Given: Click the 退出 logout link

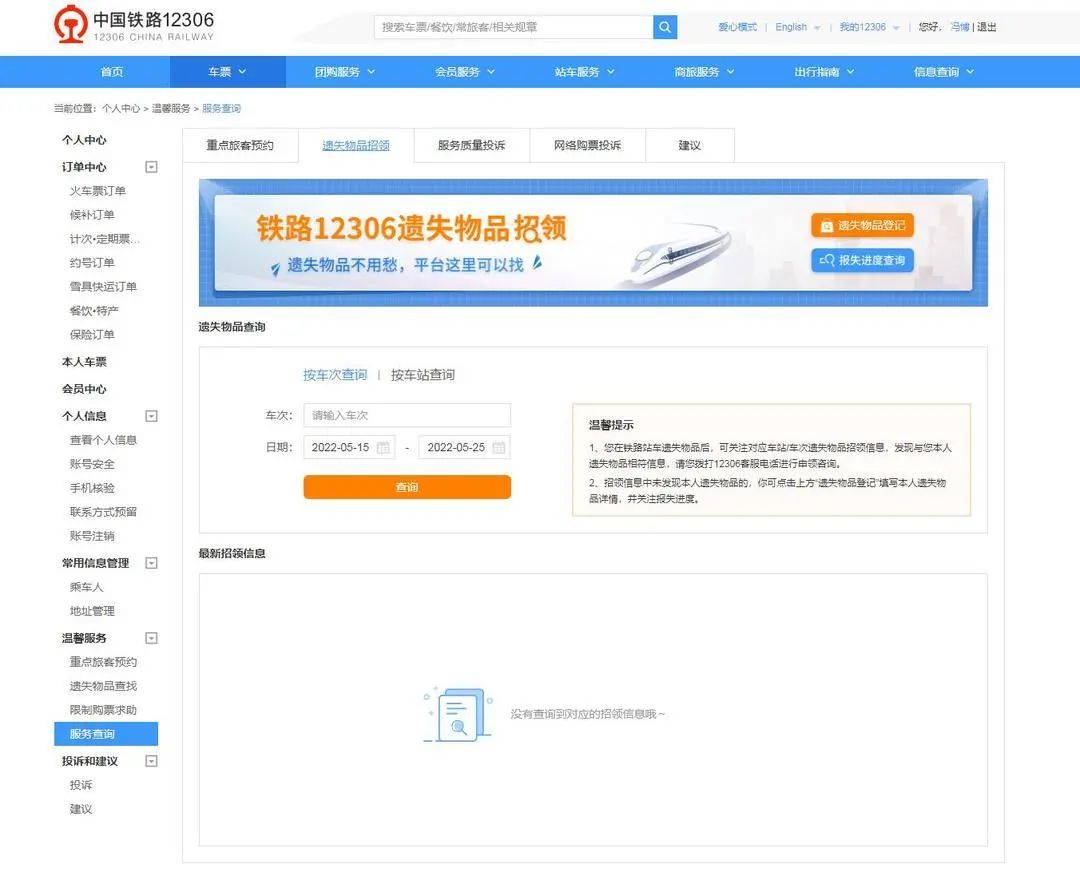Looking at the screenshot, I should click(x=986, y=27).
